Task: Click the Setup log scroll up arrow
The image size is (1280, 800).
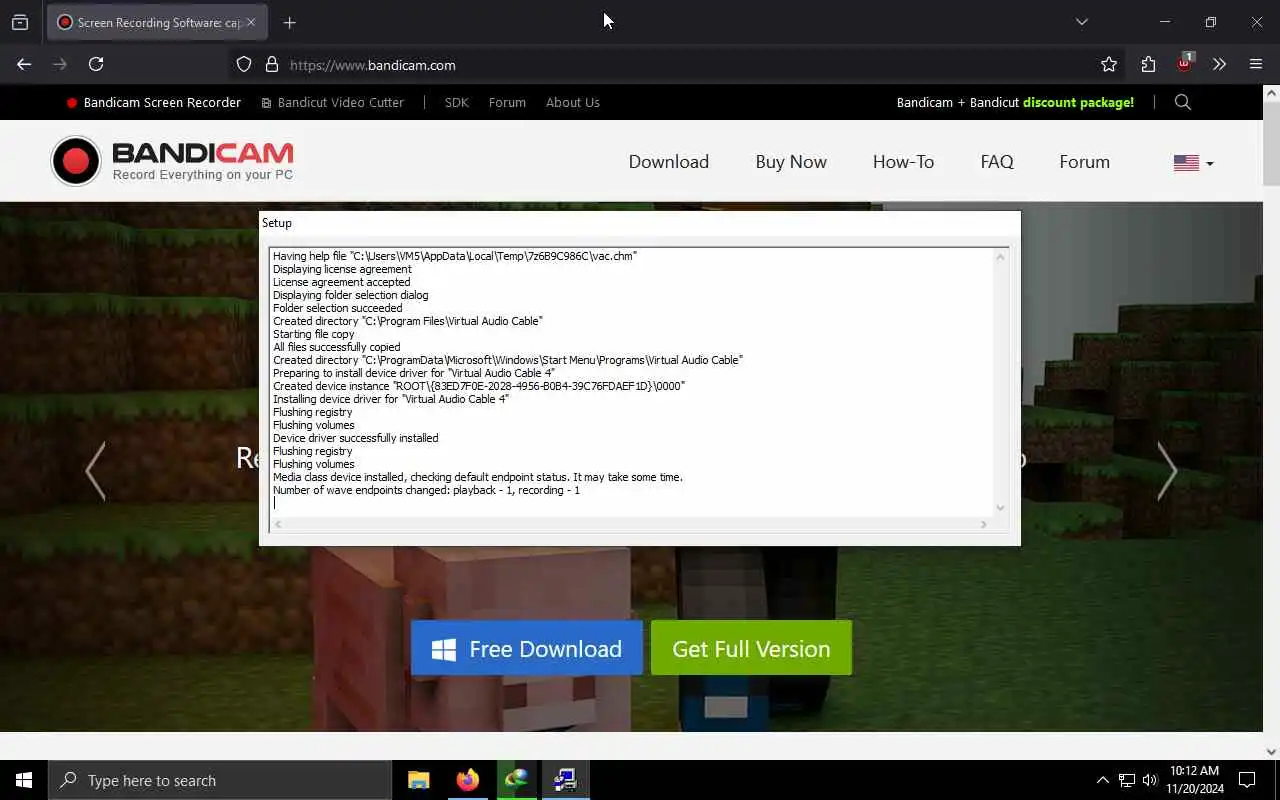Action: click(1000, 257)
